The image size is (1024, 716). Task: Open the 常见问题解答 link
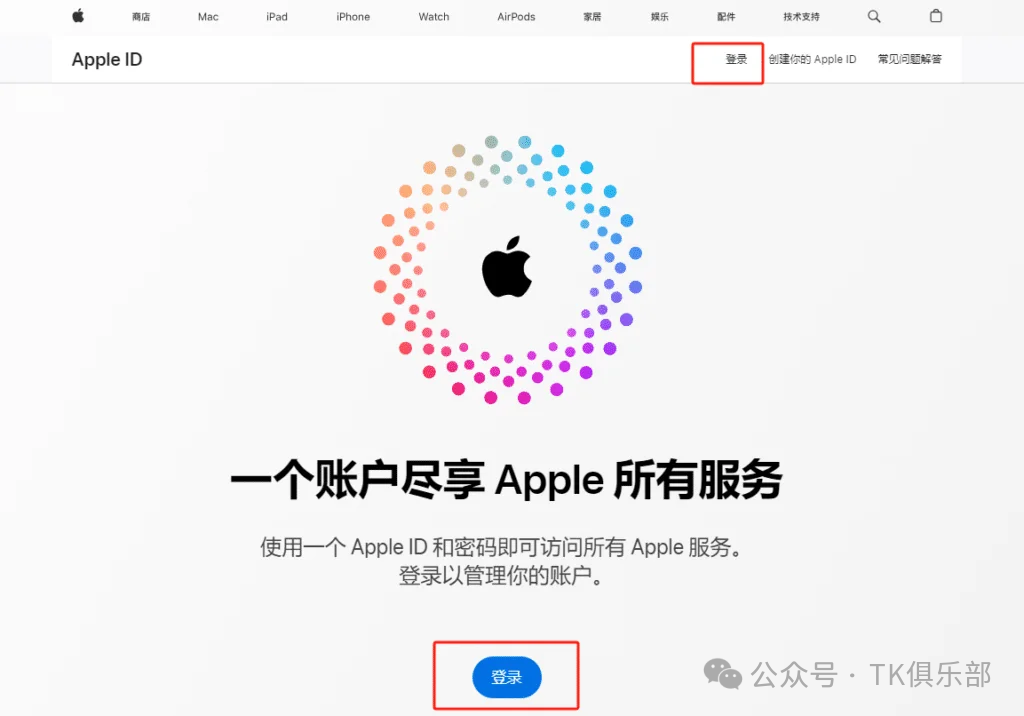(910, 59)
